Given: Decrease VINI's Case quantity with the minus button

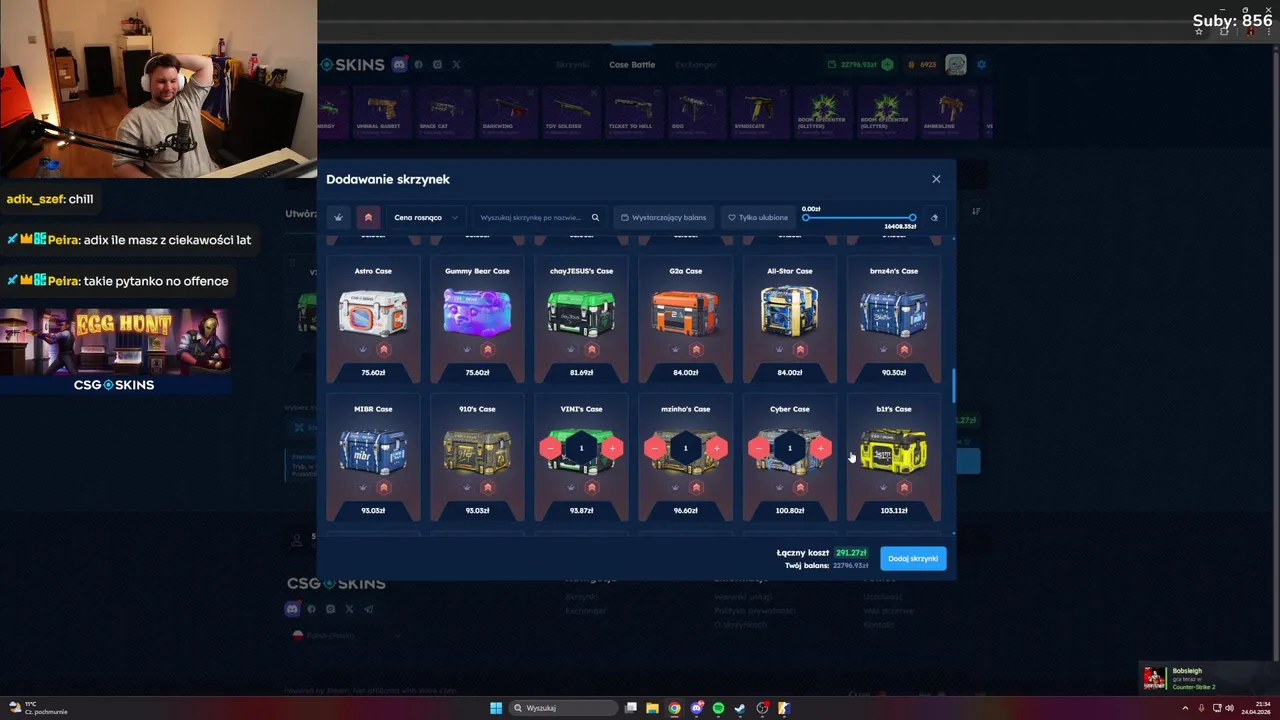Looking at the screenshot, I should (x=550, y=448).
